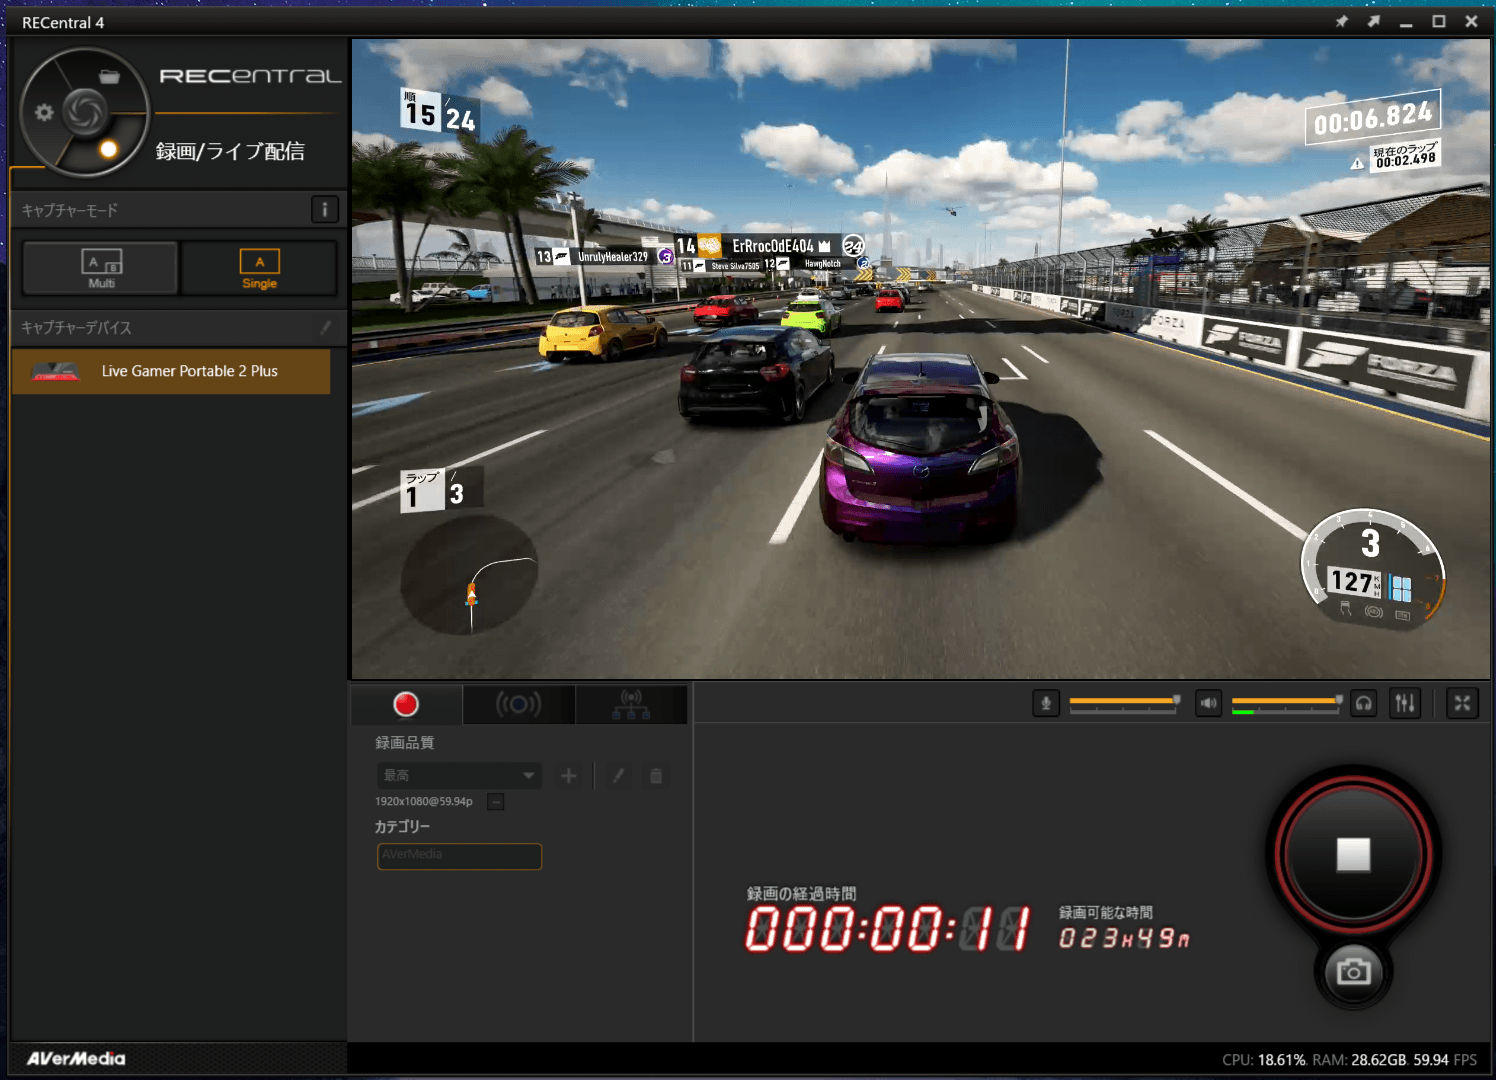Image resolution: width=1496 pixels, height=1080 pixels.
Task: Click the game preview video area
Action: tap(920, 359)
